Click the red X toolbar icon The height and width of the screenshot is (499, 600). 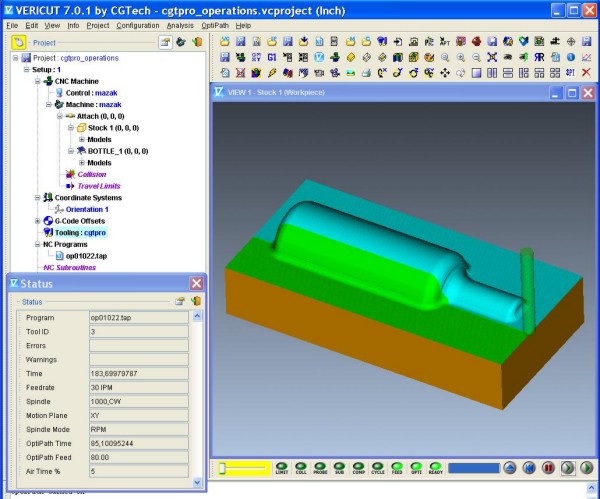586,73
